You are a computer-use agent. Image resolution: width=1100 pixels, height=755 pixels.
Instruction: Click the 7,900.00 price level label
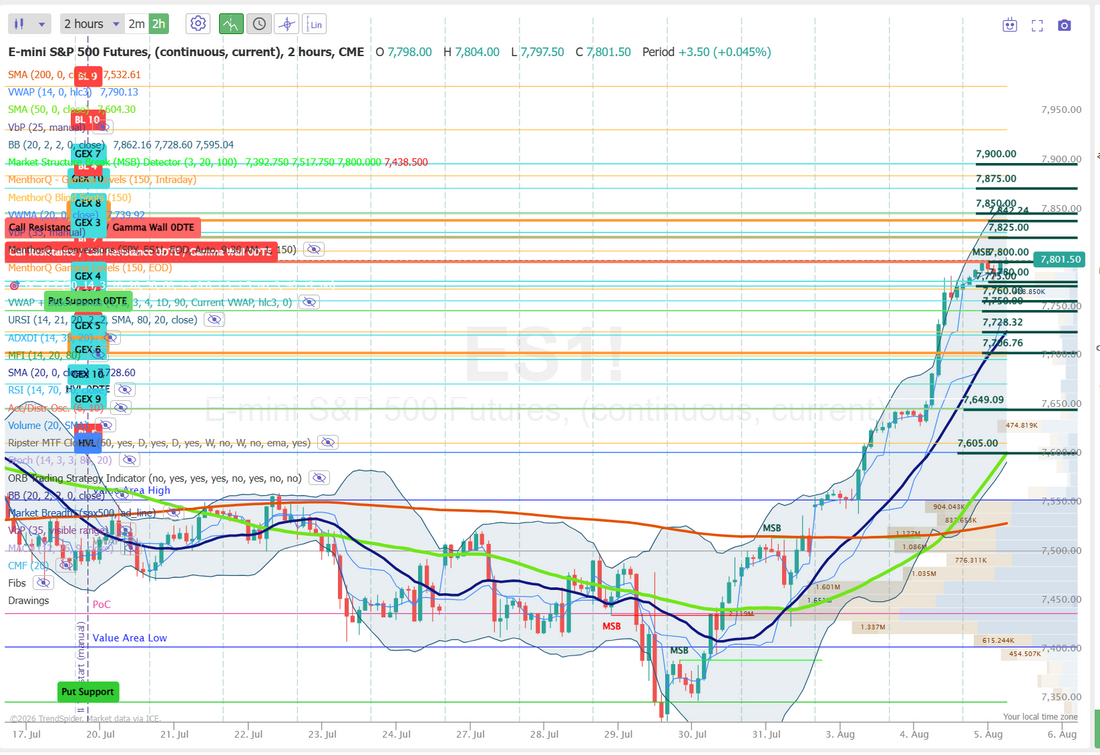(x=995, y=154)
